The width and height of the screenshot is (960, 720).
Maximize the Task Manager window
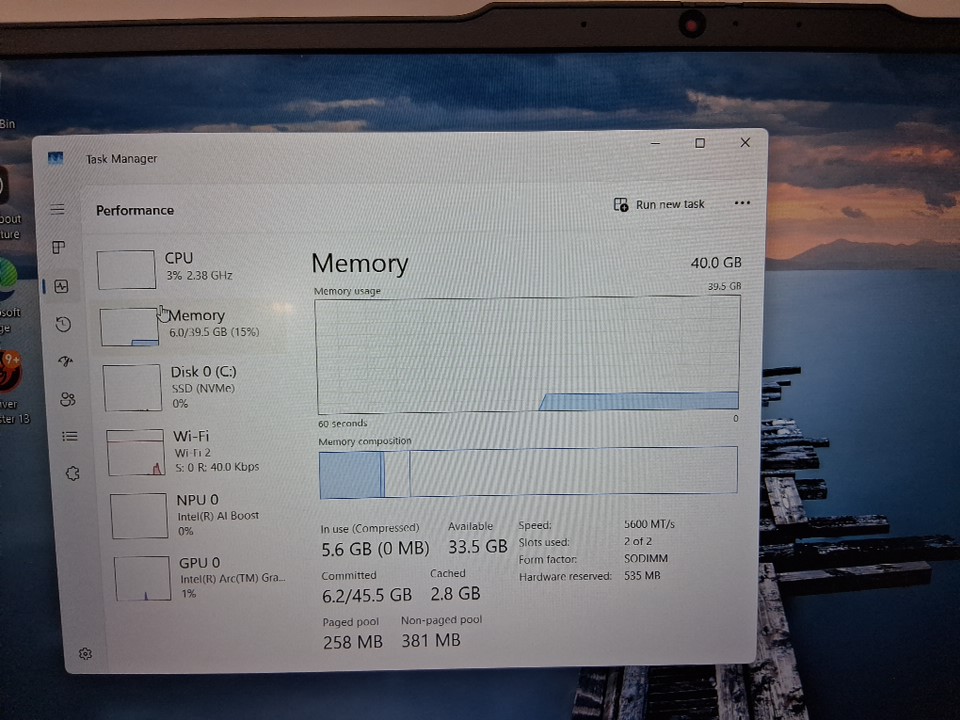(x=700, y=143)
